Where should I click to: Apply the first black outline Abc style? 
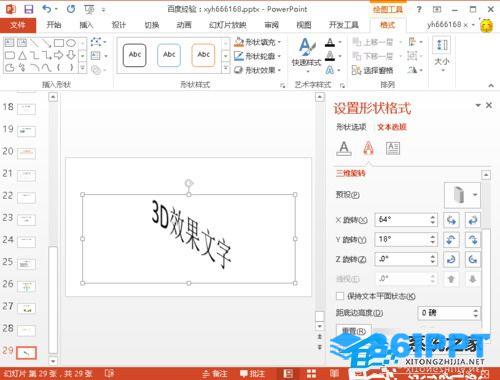135,55
